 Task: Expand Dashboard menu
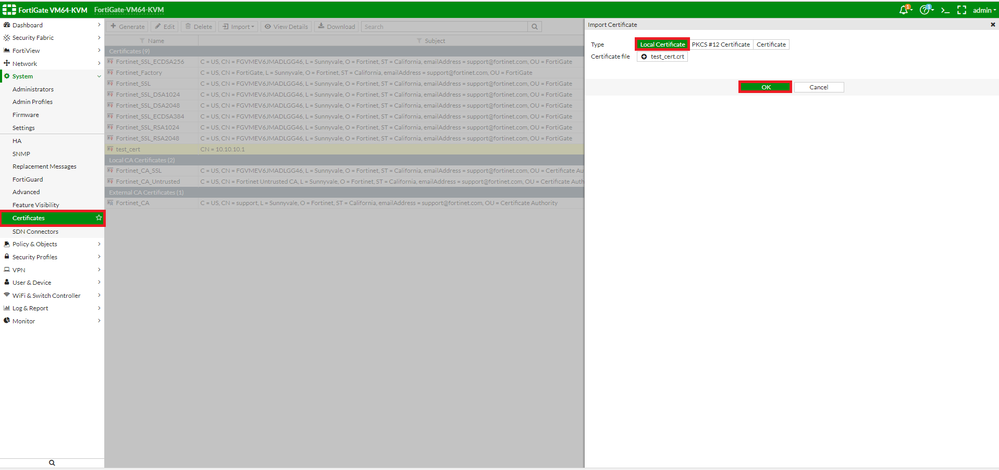click(52, 25)
